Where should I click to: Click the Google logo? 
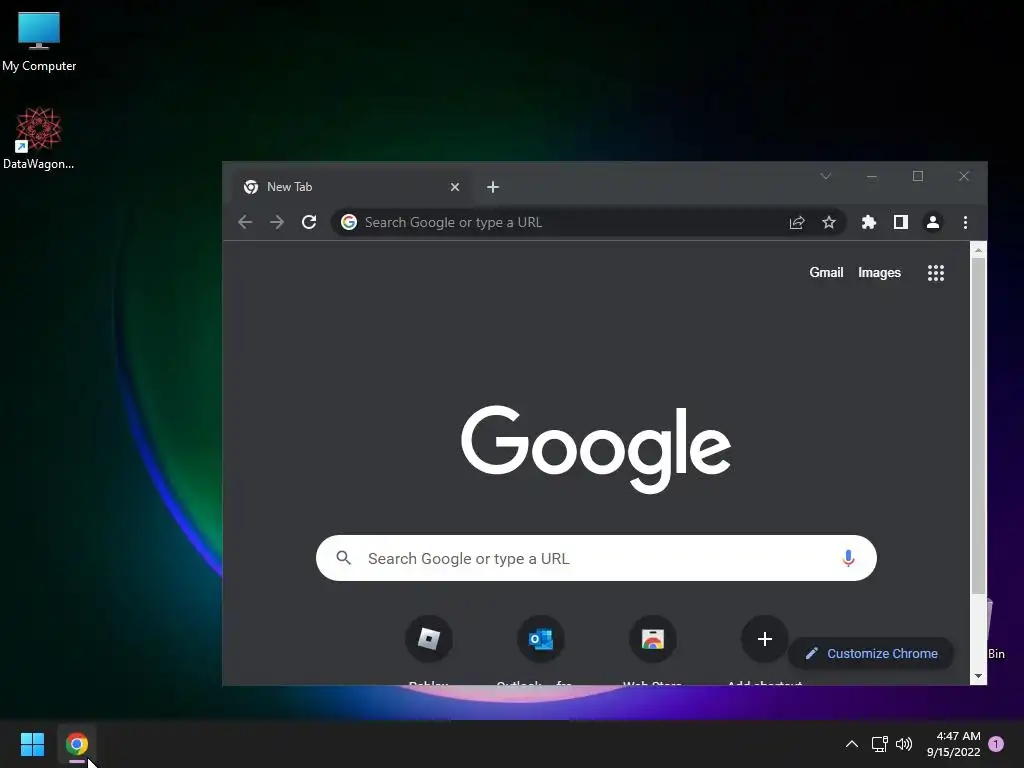pos(596,449)
